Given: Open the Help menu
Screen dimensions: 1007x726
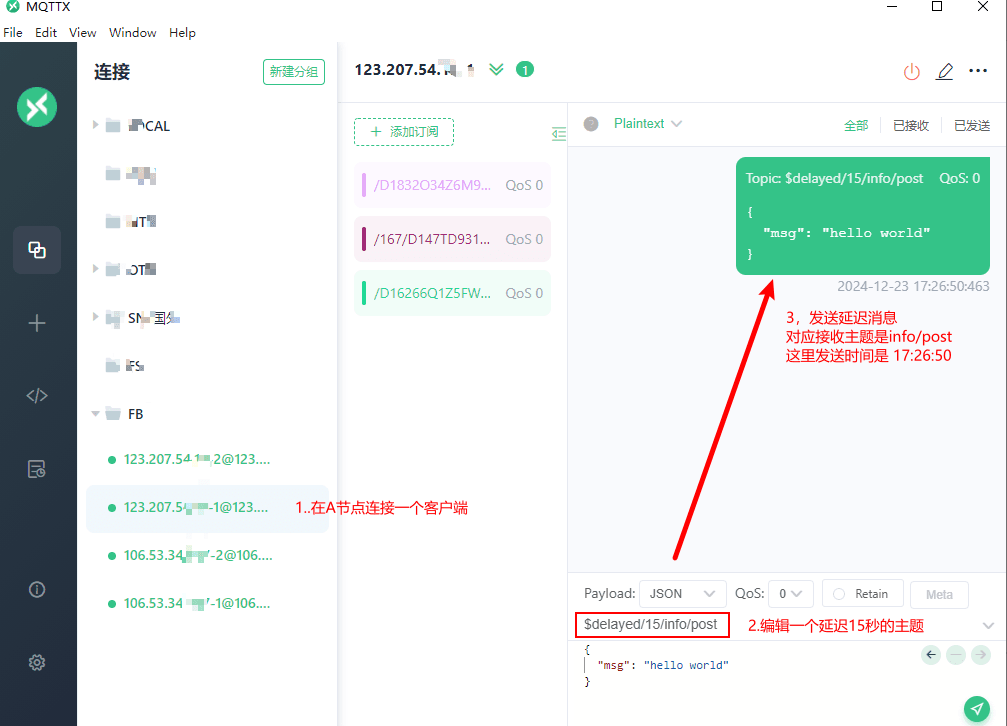Looking at the screenshot, I should (182, 32).
